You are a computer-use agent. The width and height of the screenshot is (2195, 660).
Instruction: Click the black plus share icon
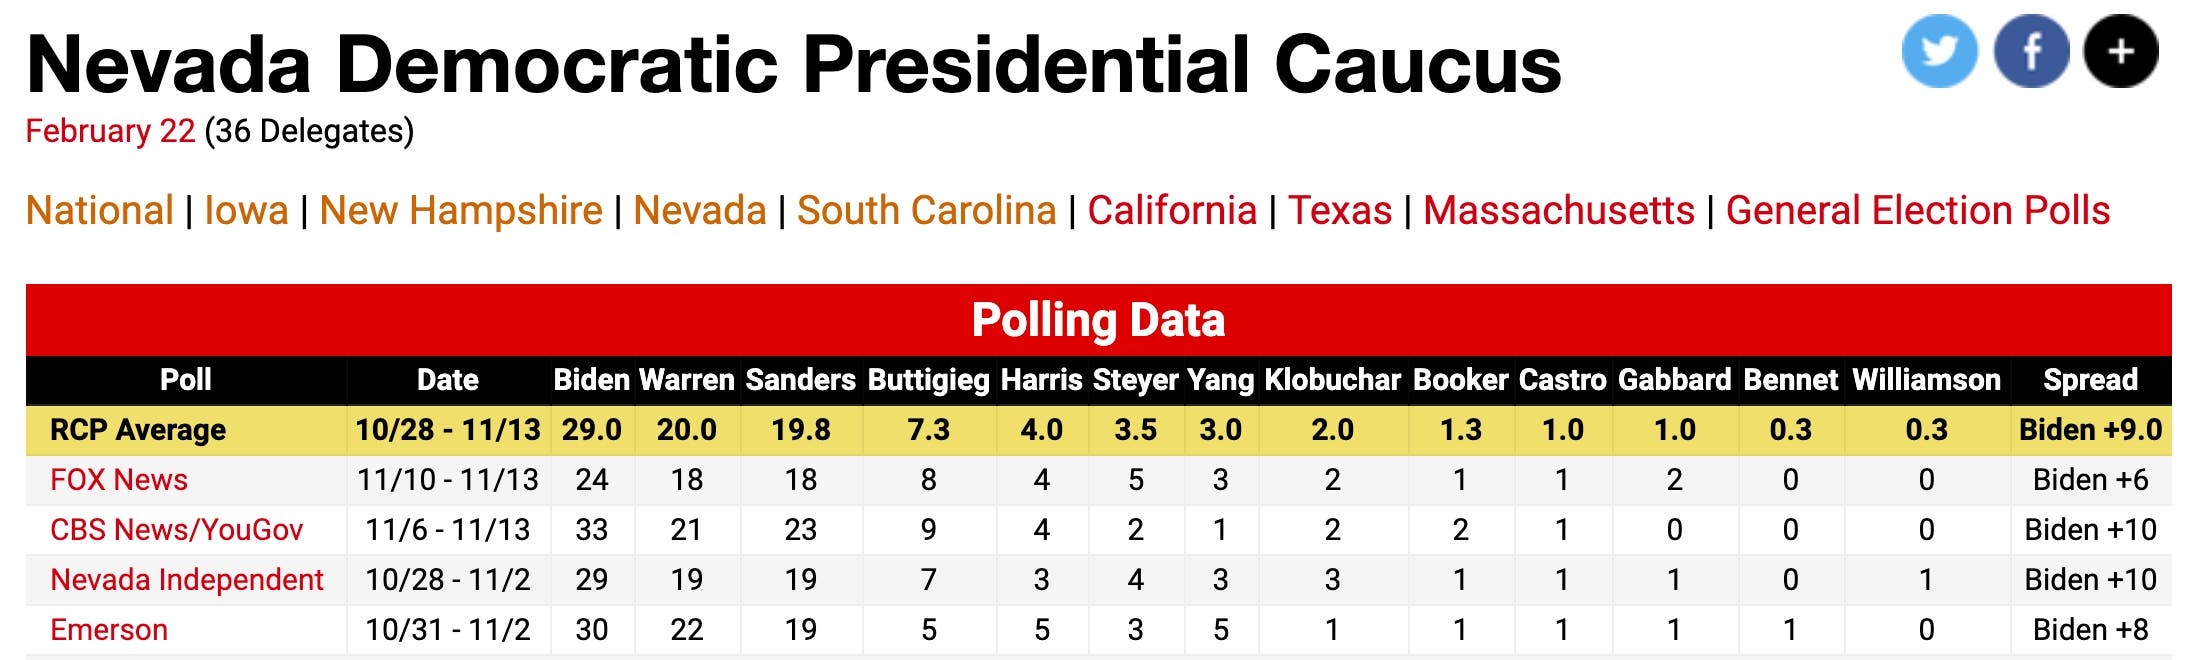pos(2120,51)
